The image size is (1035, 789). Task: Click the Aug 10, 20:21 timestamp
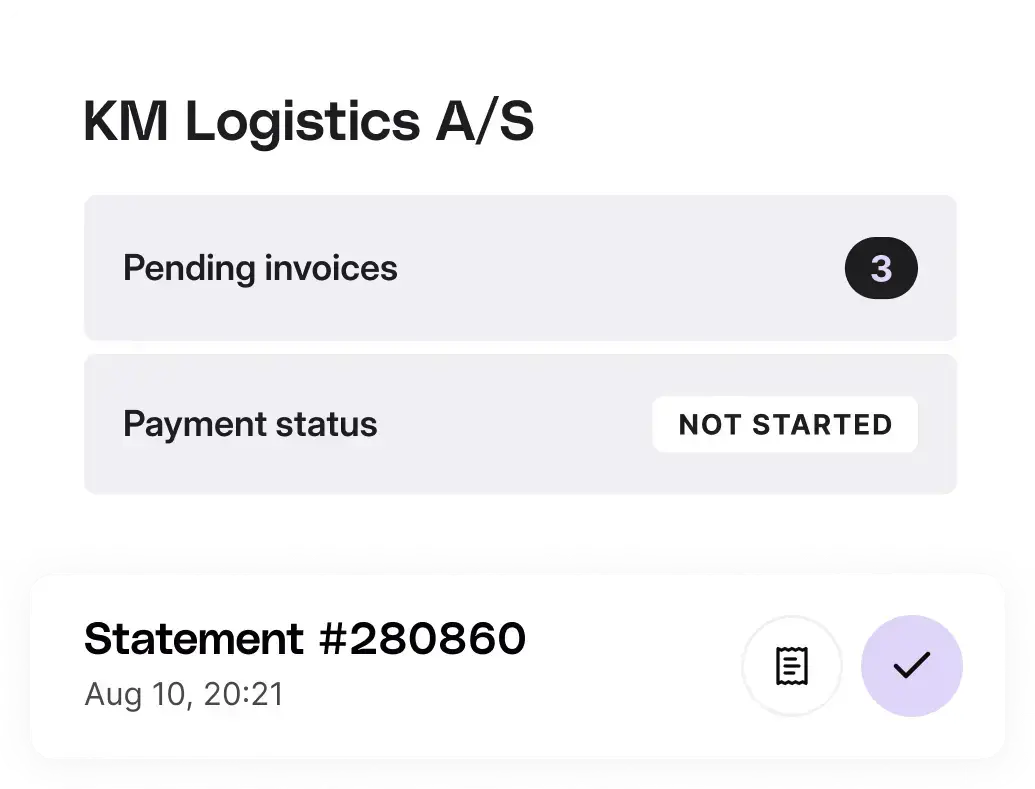[184, 695]
